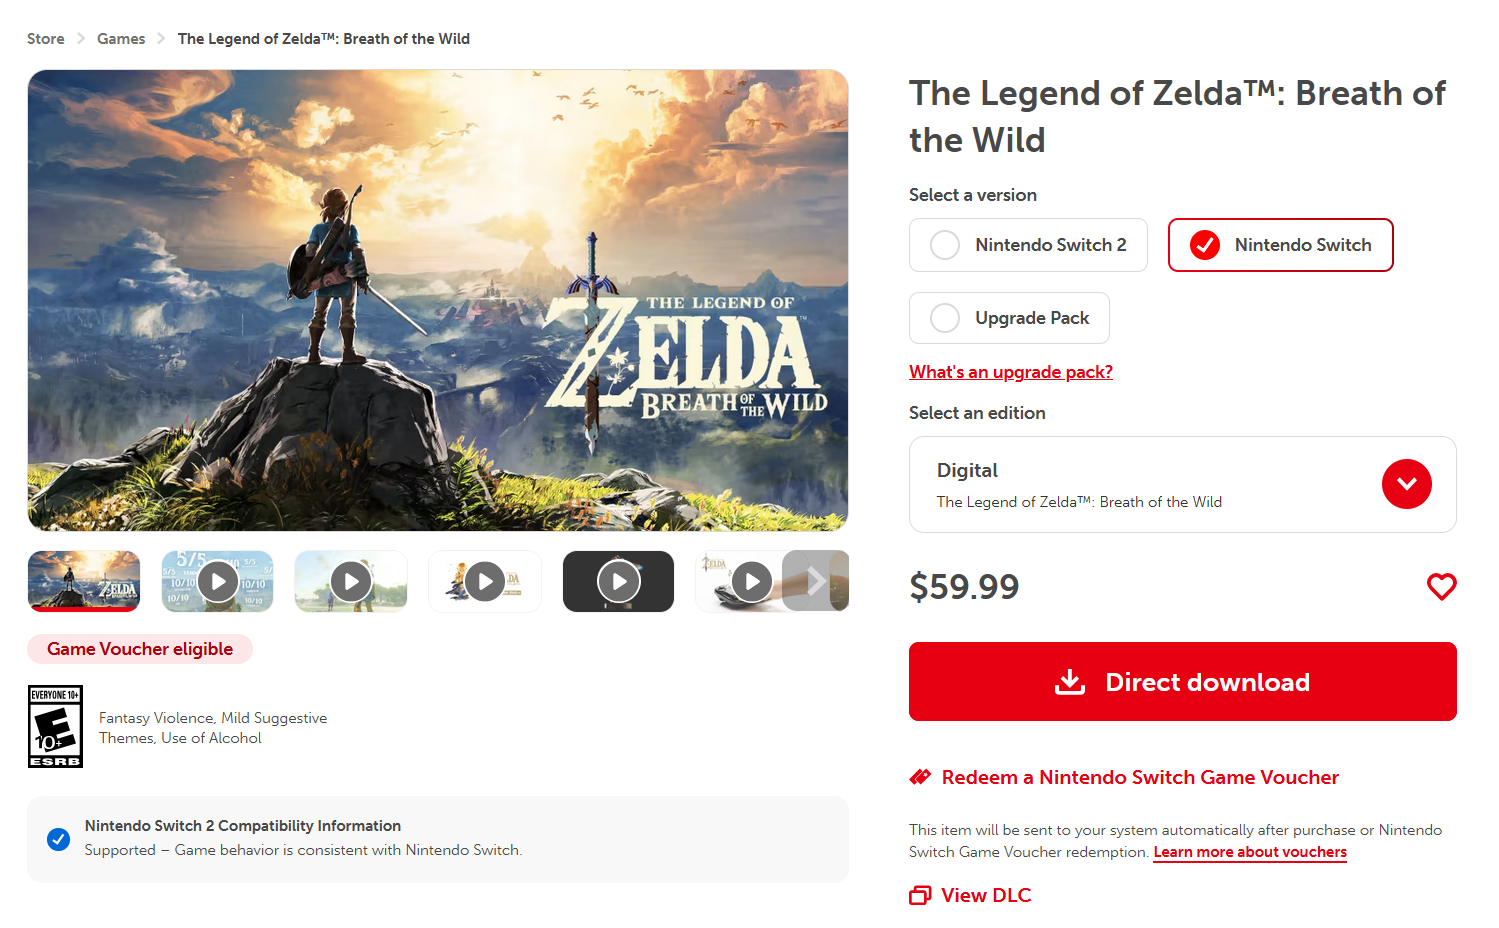Select the Nintendo Switch 2 version
This screenshot has height=928, width=1499.
coord(1028,245)
